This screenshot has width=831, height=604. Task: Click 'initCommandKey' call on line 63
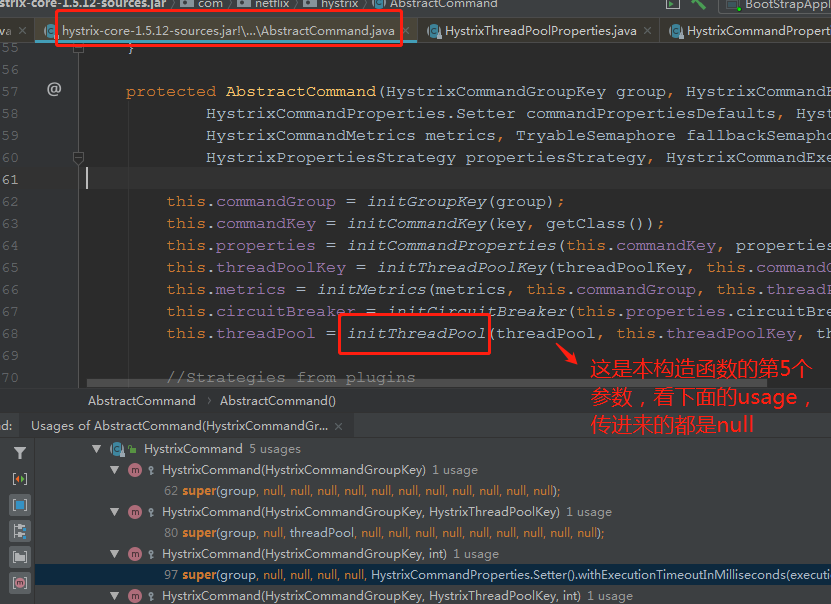pyautogui.click(x=417, y=224)
